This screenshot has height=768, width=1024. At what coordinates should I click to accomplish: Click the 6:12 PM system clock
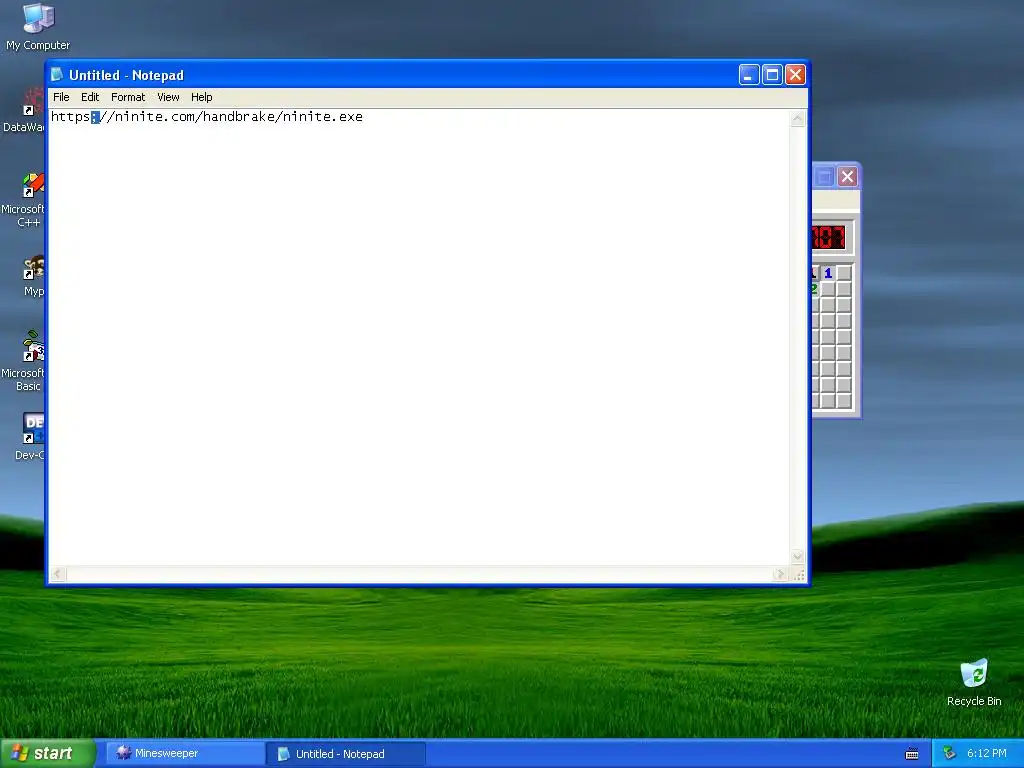986,754
